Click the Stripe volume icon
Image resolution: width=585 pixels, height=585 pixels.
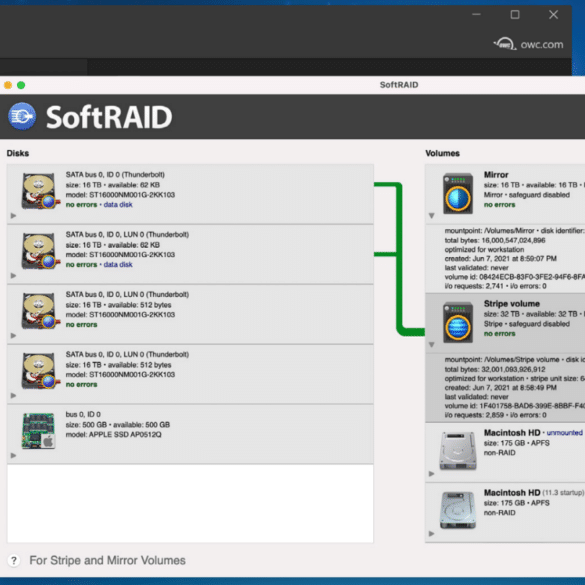coord(458,323)
